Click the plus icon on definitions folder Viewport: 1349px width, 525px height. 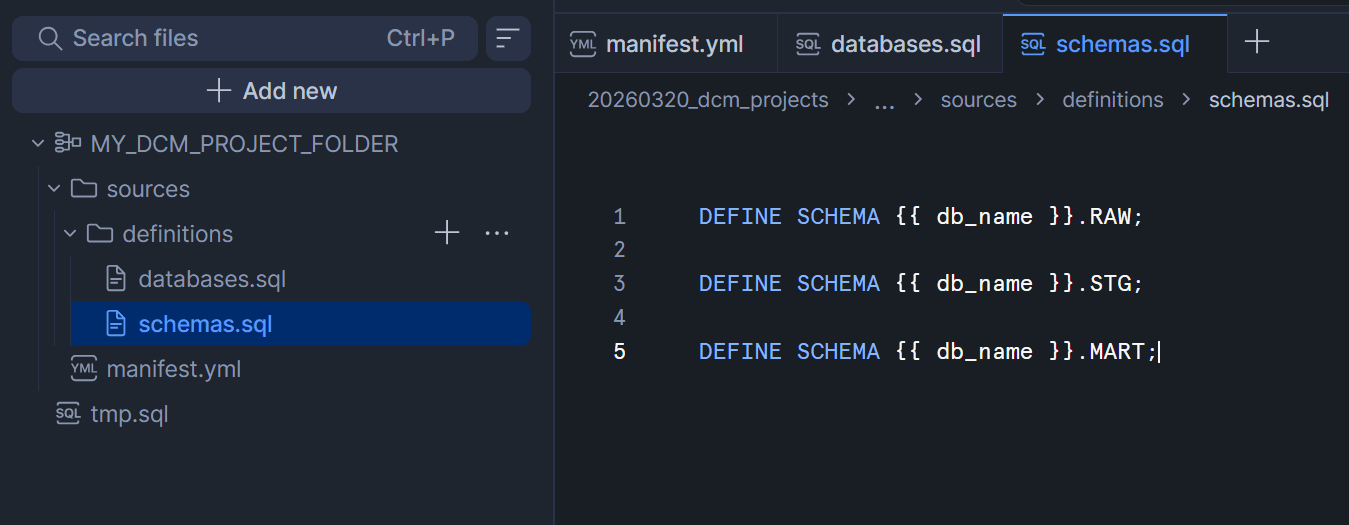pos(447,233)
